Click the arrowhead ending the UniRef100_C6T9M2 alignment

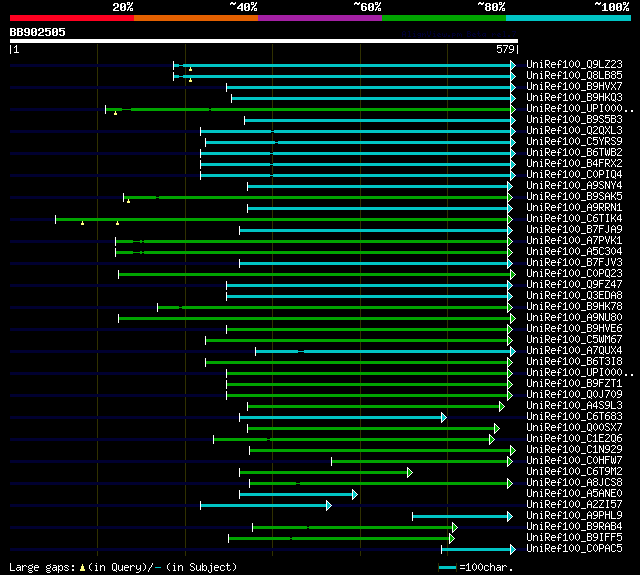pos(410,473)
